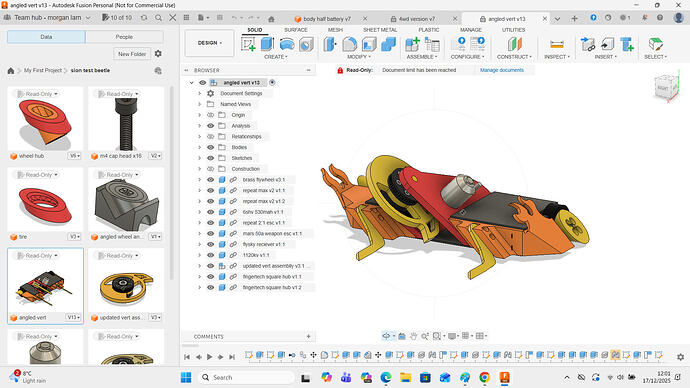Image resolution: width=690 pixels, height=388 pixels.
Task: Select the Press Pull tool
Action: 330,44
